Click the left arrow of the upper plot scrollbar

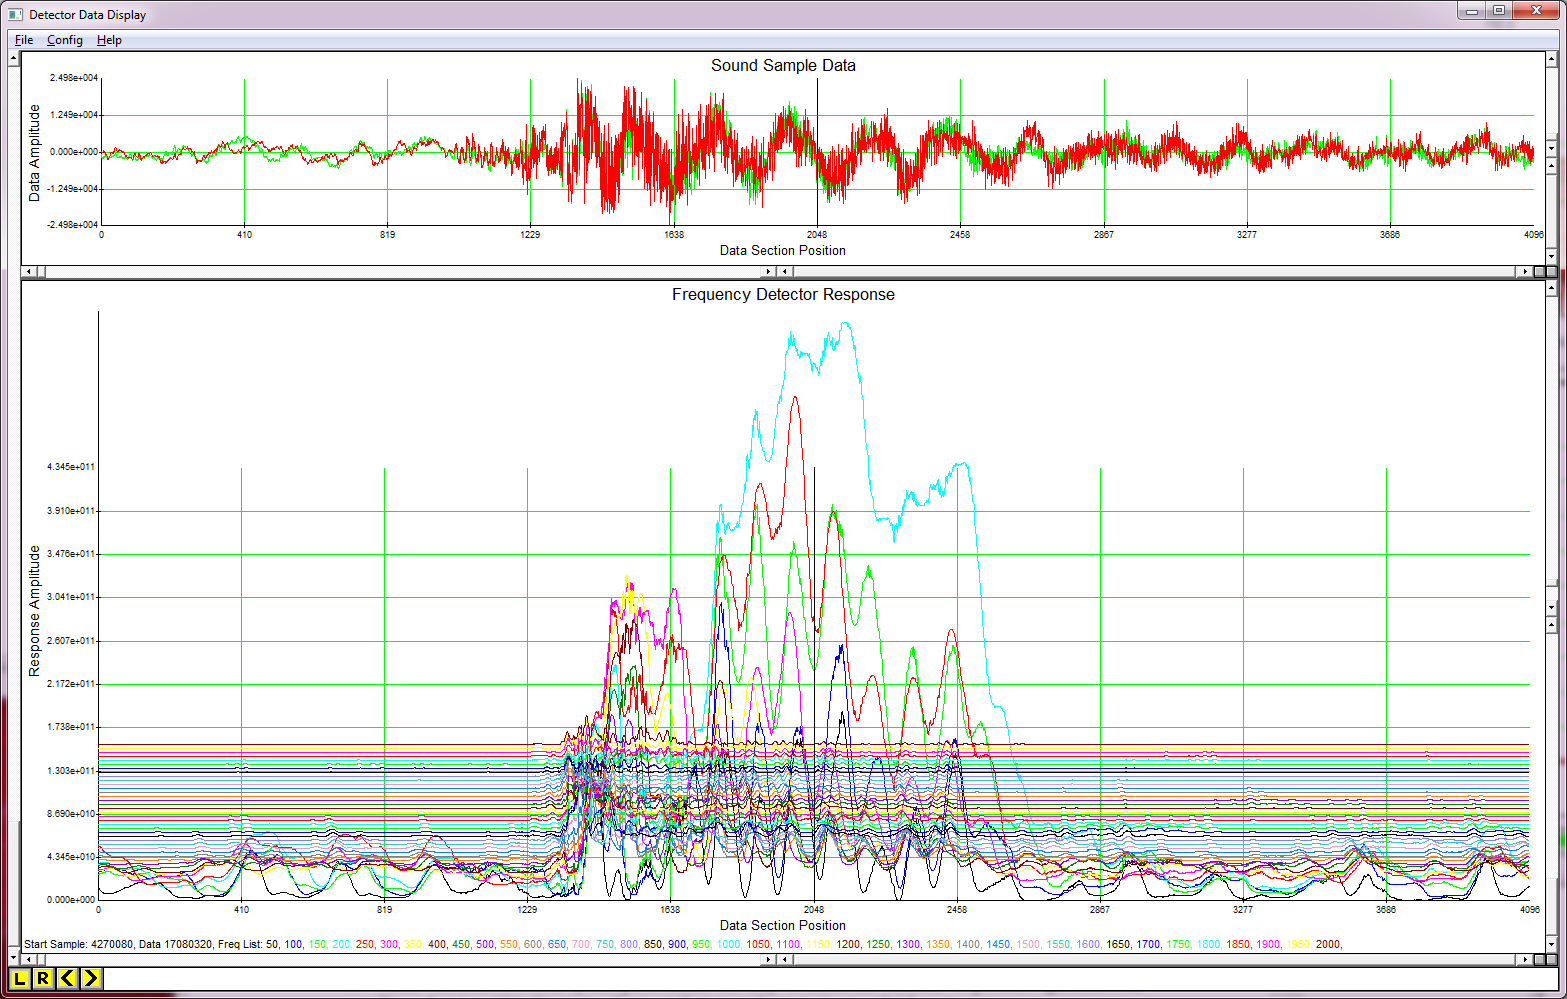click(x=30, y=271)
